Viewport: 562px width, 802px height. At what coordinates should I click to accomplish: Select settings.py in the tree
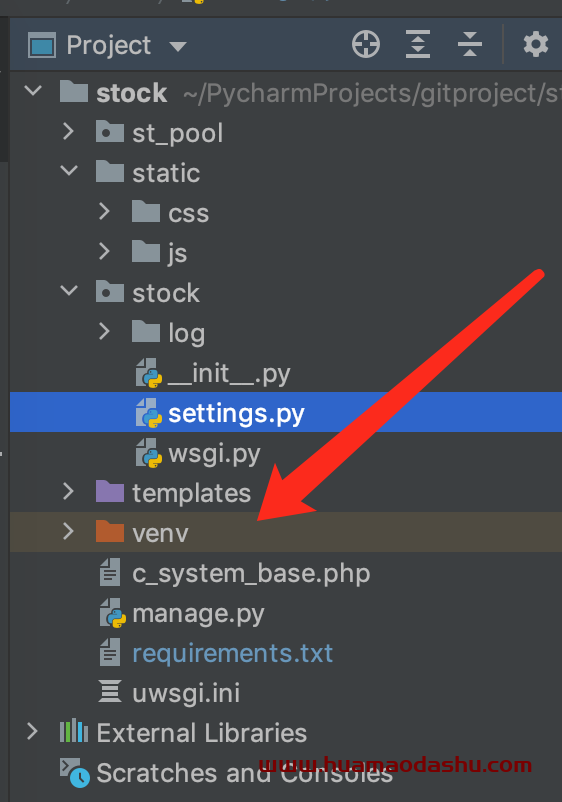(x=286, y=412)
